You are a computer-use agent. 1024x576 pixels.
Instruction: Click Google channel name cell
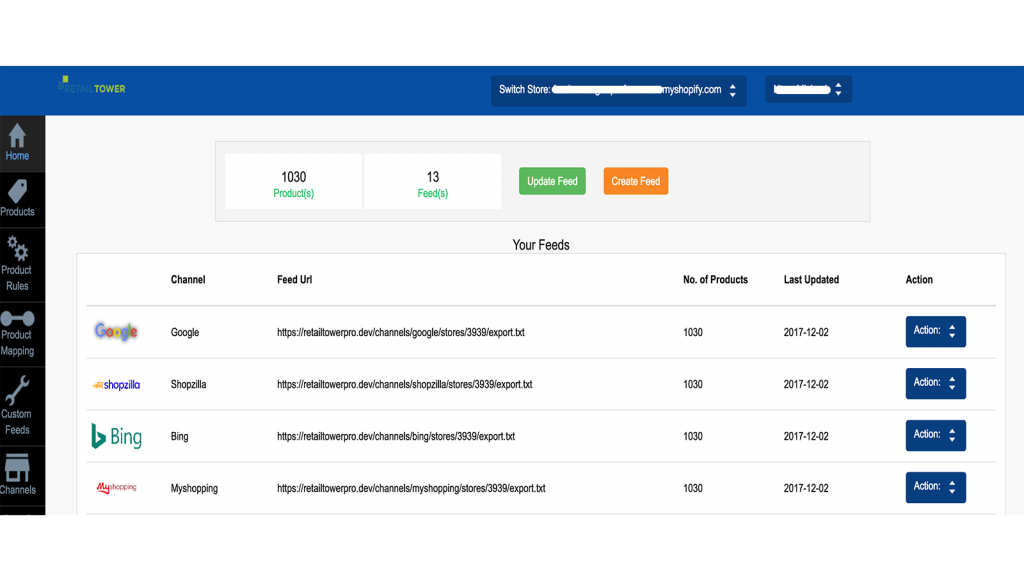pos(185,332)
